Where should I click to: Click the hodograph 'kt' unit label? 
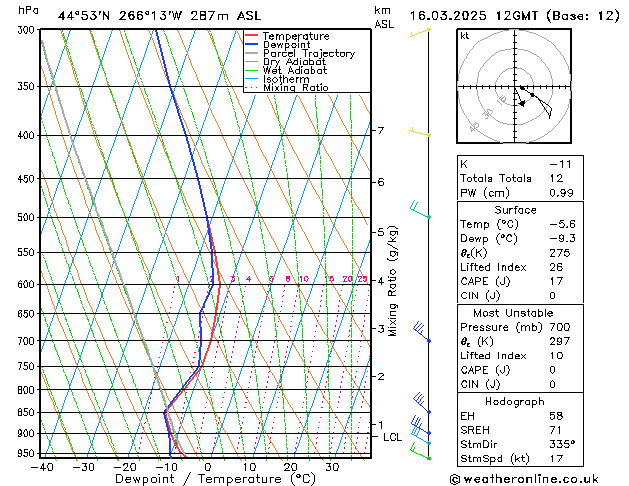click(x=465, y=36)
